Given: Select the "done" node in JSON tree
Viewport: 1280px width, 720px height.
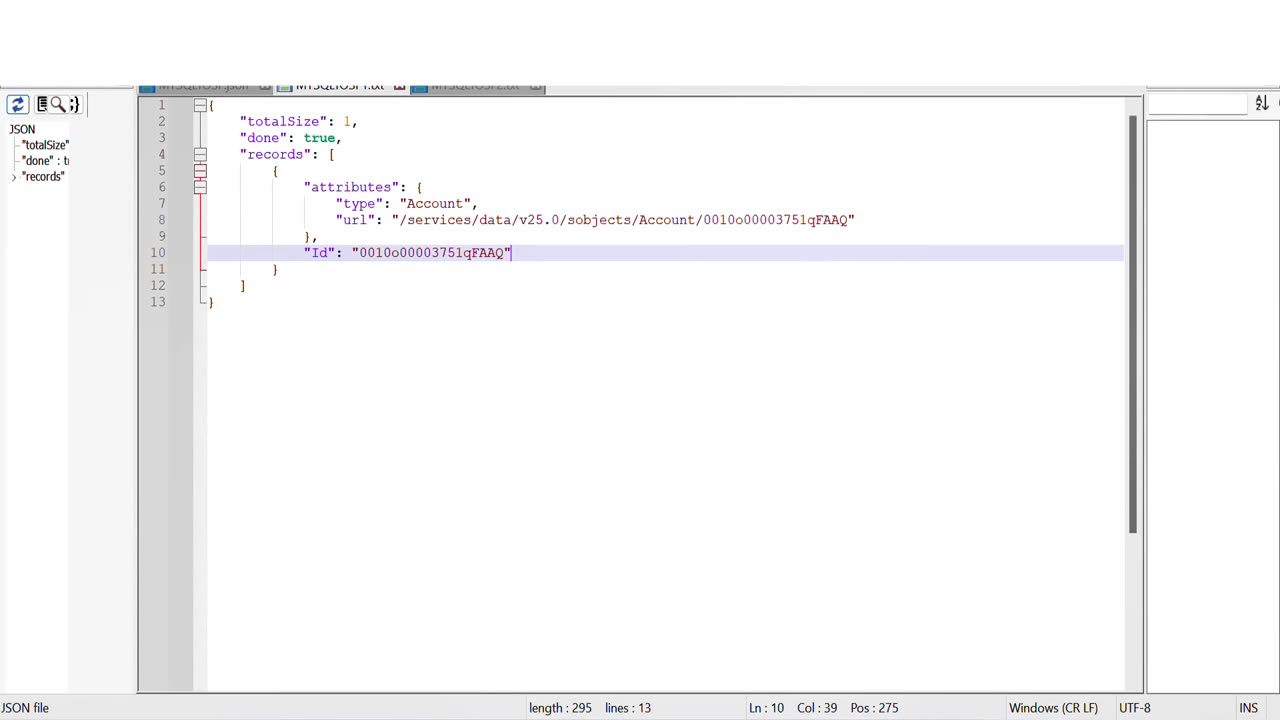Looking at the screenshot, I should pos(45,161).
